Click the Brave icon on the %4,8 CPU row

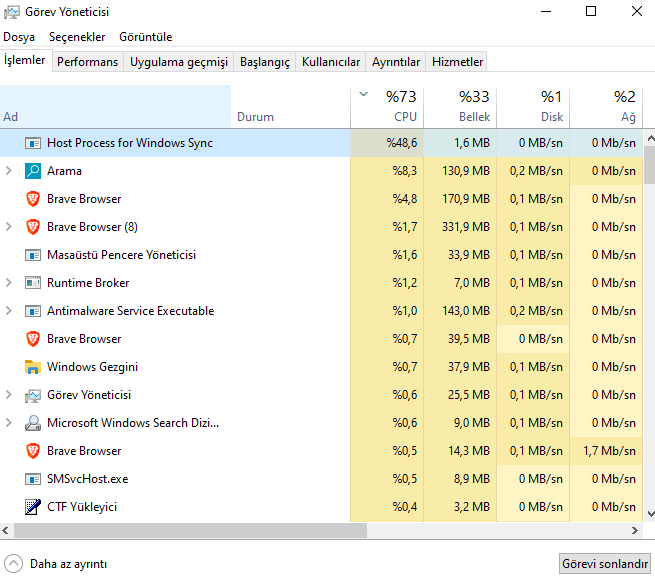pos(33,199)
